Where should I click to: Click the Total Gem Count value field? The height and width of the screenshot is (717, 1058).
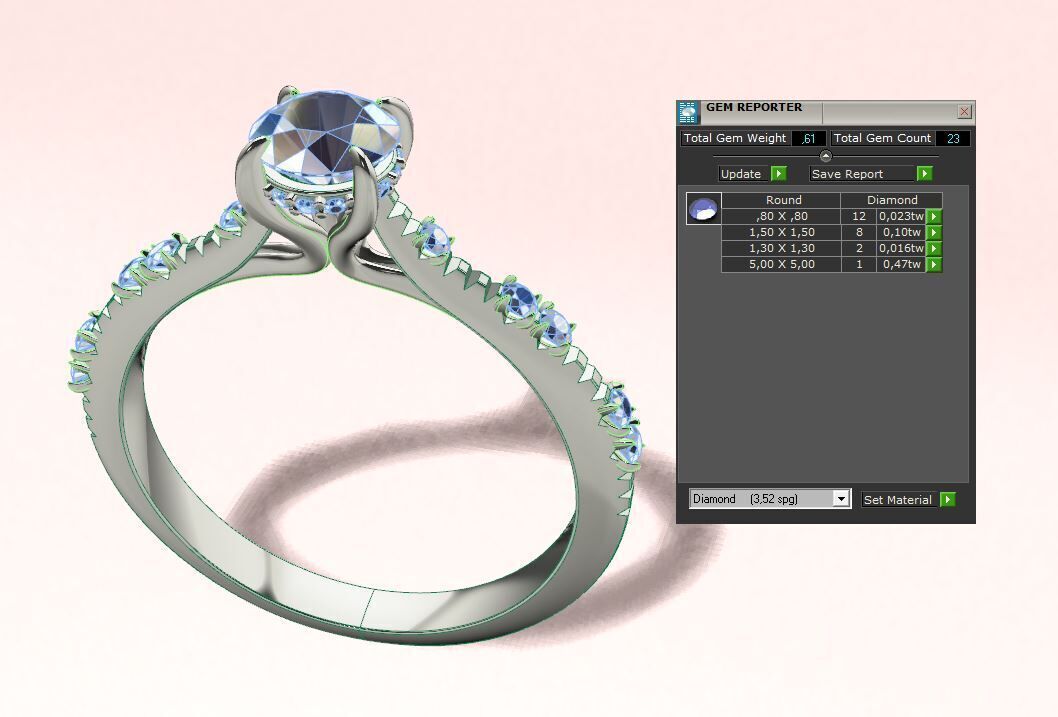click(x=953, y=138)
